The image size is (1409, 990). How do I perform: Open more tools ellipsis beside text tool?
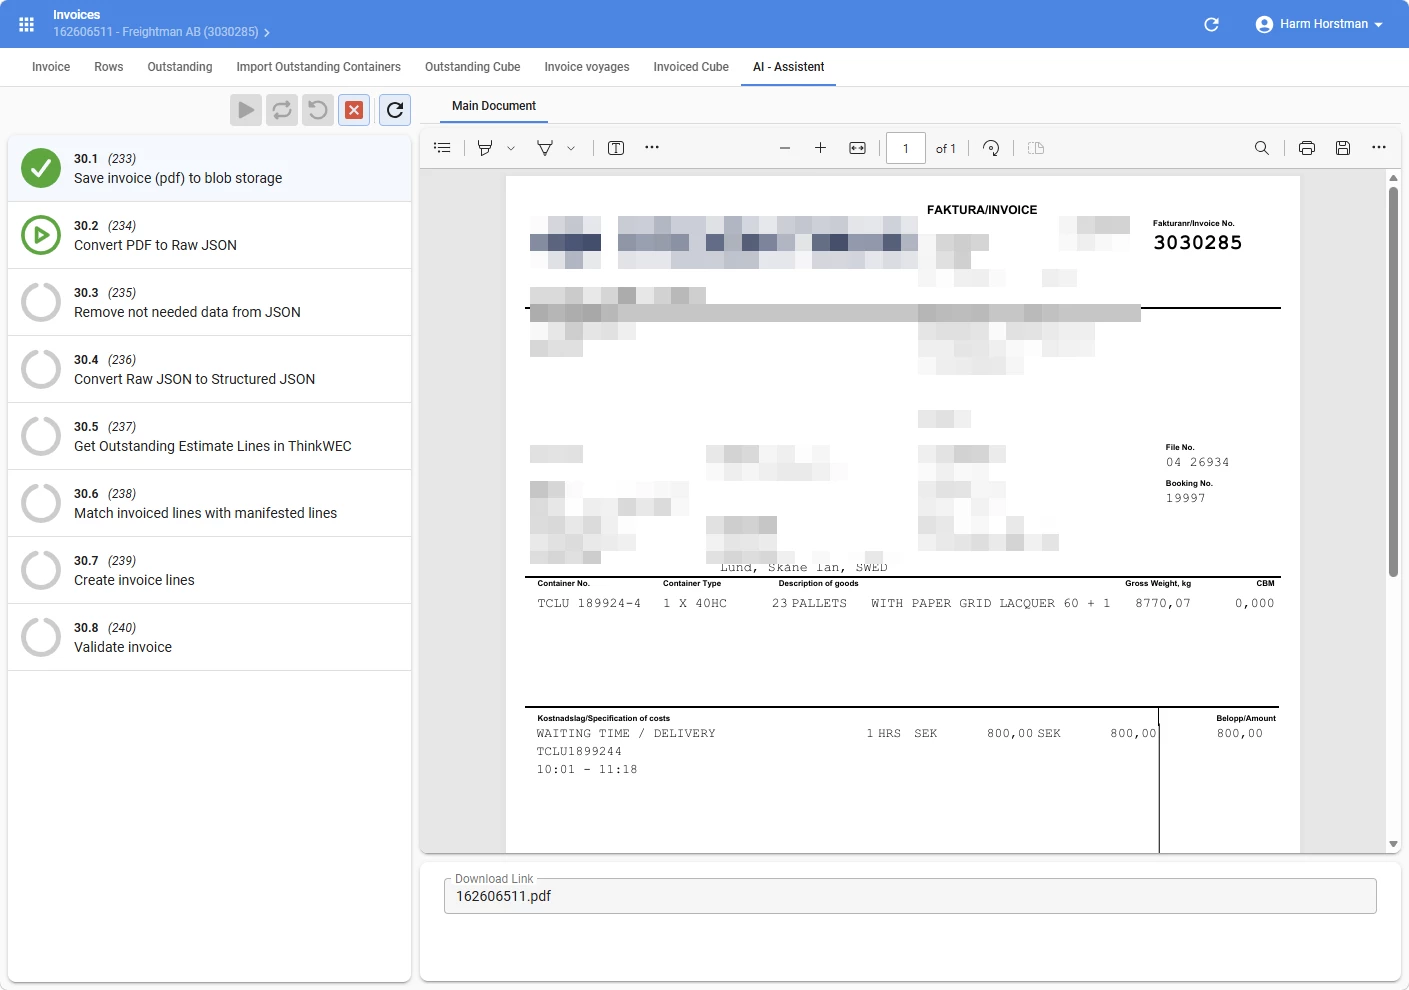(652, 147)
